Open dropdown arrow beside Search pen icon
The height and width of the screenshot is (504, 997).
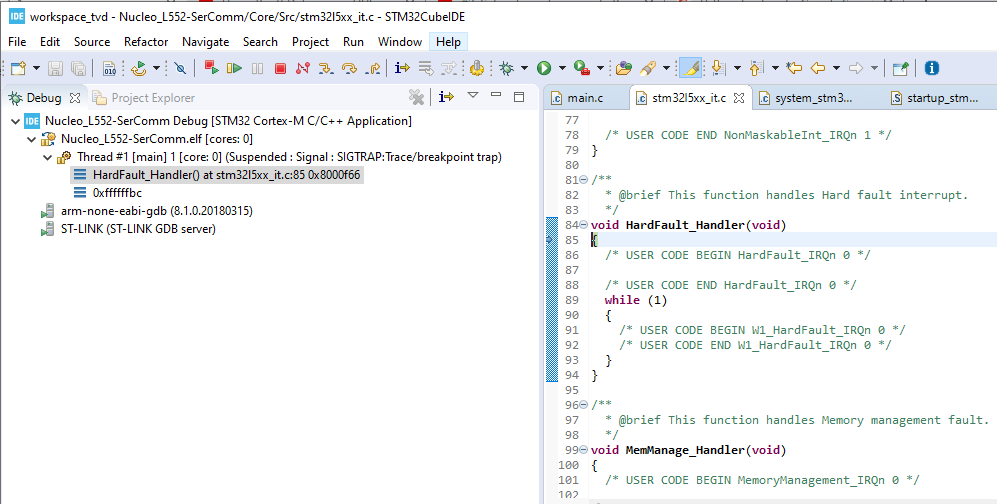click(666, 68)
